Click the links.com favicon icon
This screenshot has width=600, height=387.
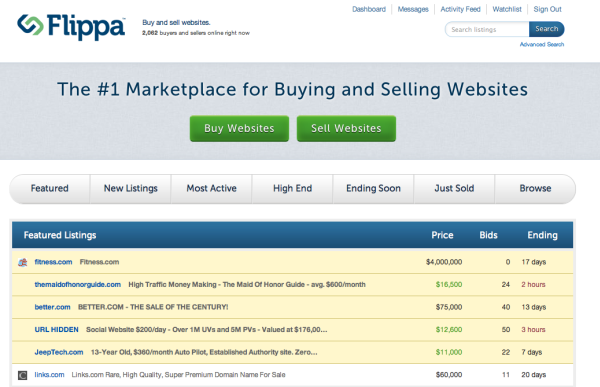click(23, 375)
